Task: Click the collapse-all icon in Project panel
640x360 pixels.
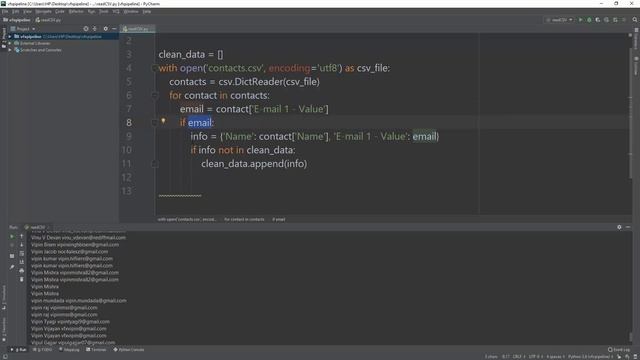Action: (95, 29)
